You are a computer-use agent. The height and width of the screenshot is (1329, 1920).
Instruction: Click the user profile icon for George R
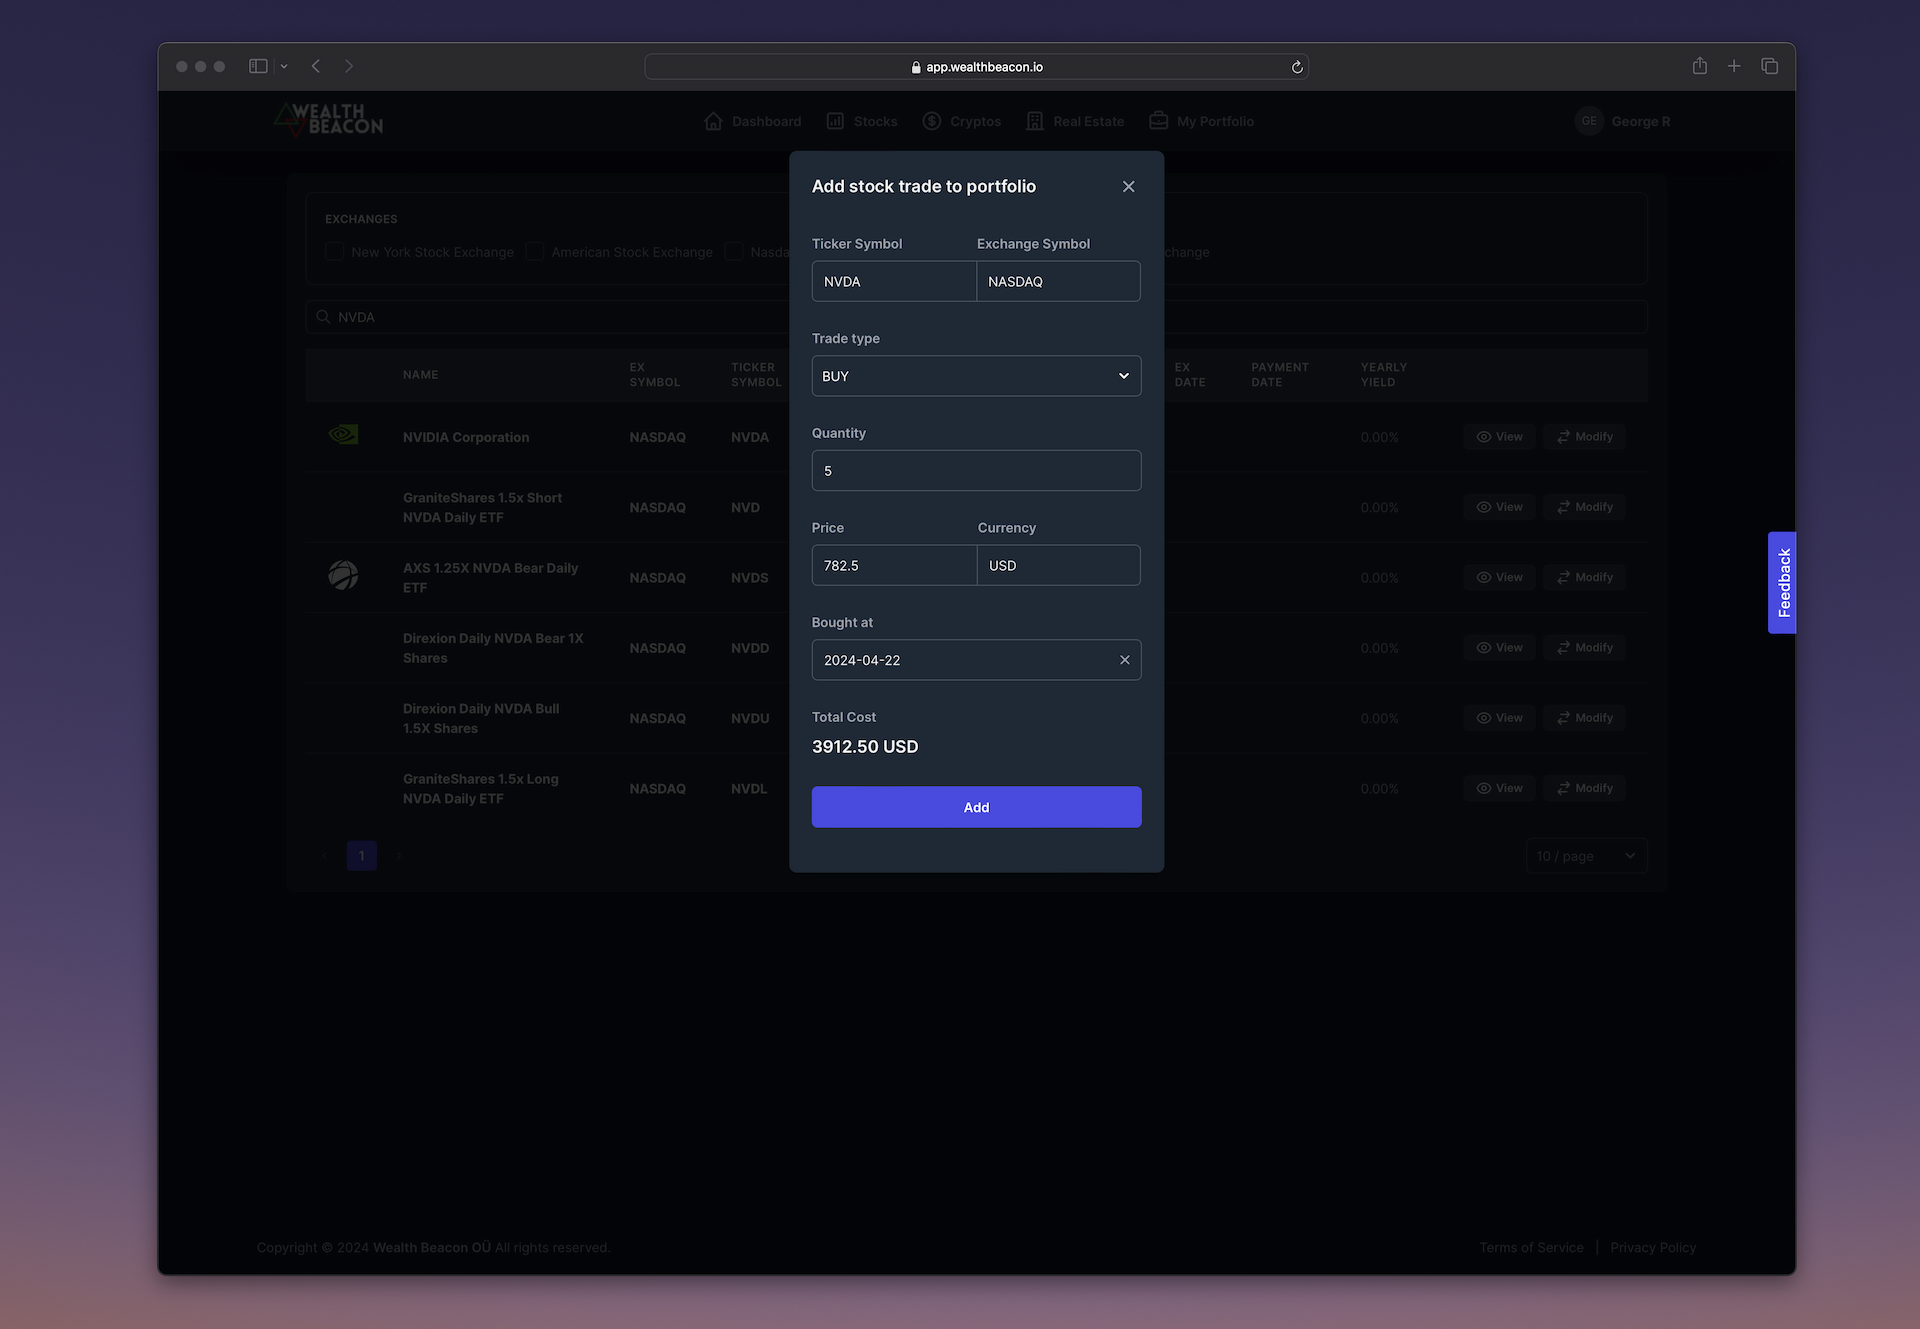pyautogui.click(x=1589, y=120)
